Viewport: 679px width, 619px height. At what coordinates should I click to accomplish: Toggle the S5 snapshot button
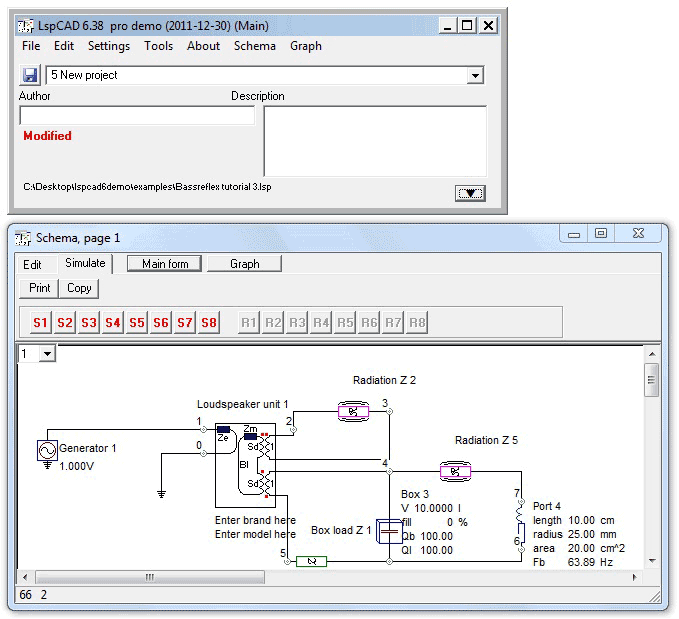pos(137,323)
